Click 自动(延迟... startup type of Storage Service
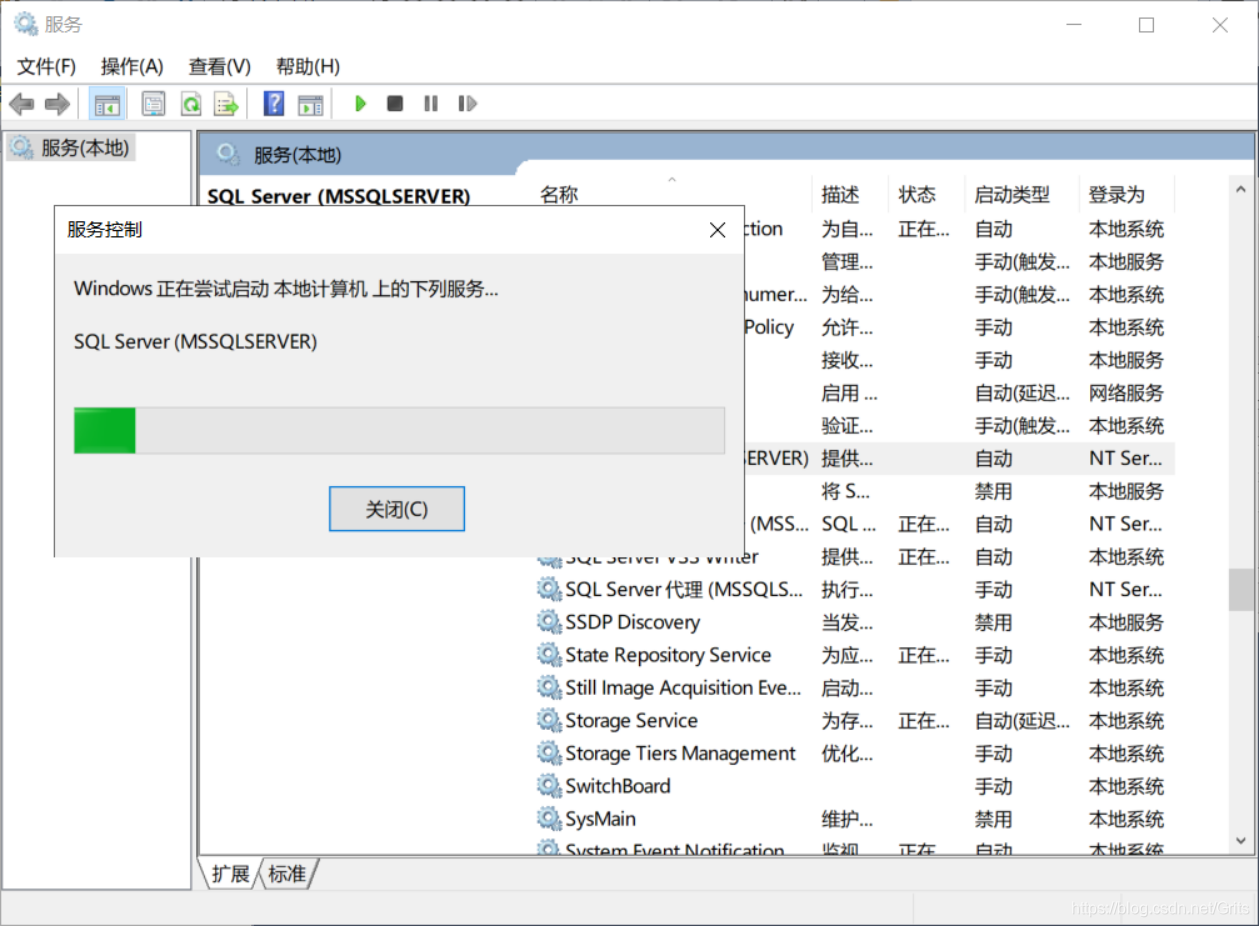Image resolution: width=1259 pixels, height=927 pixels. [1022, 720]
